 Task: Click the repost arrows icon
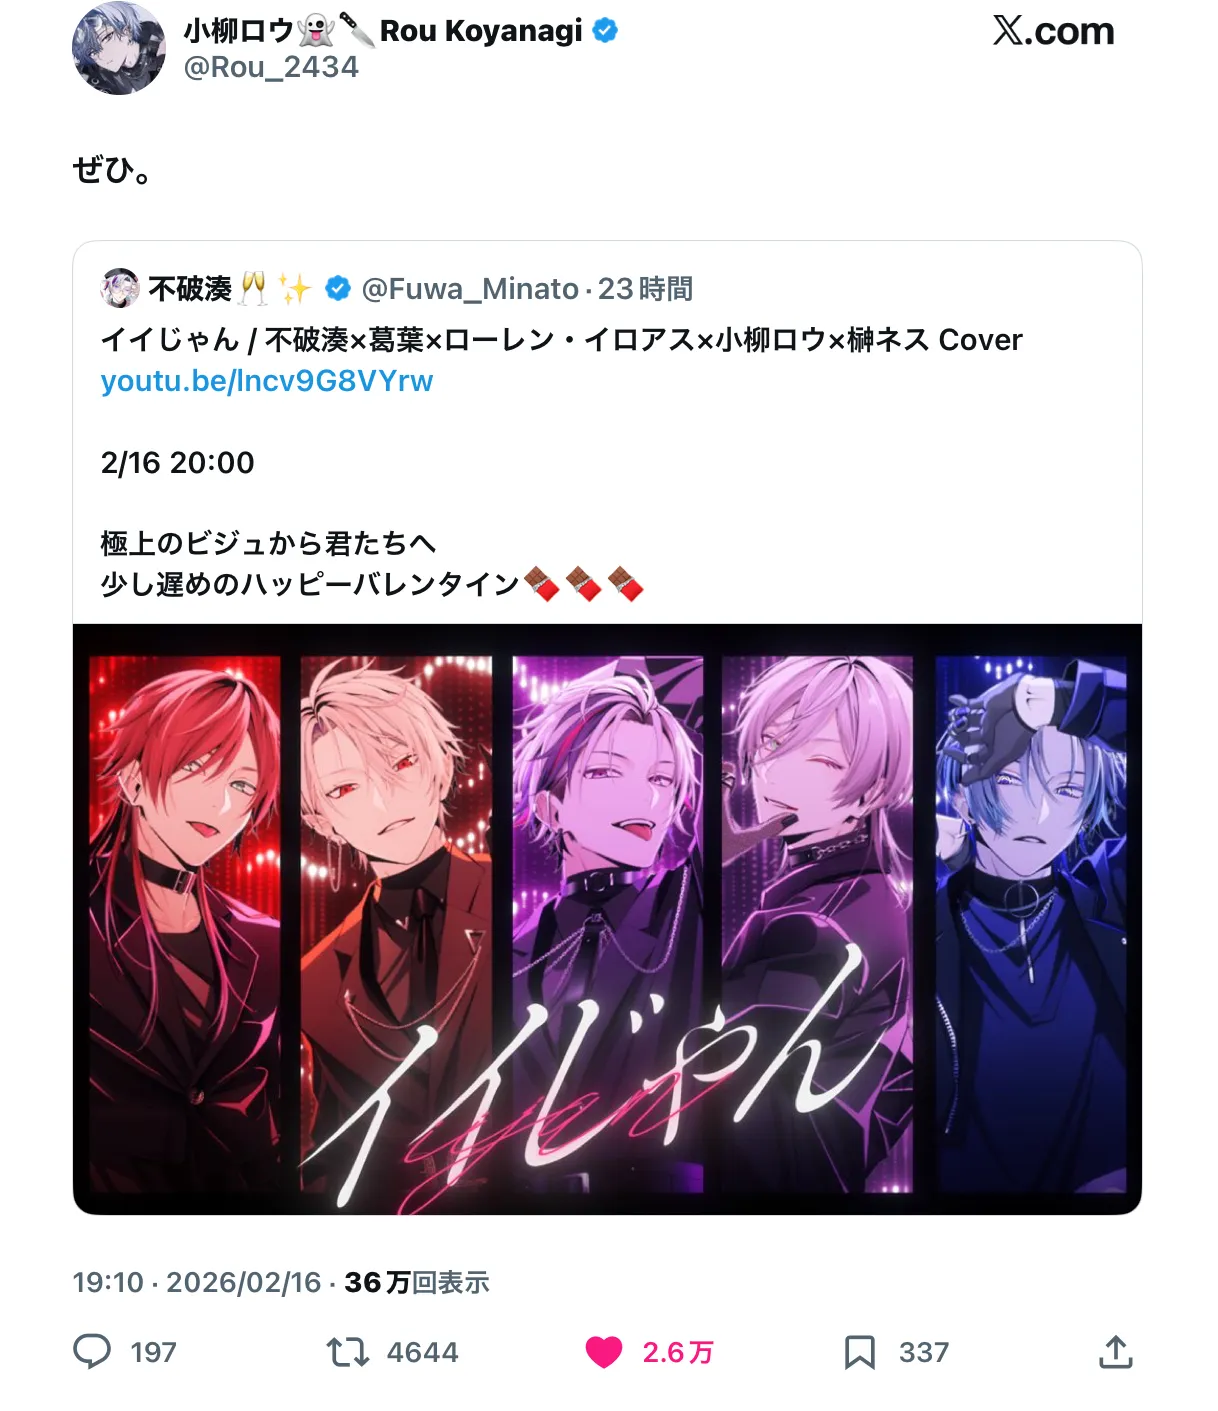pyautogui.click(x=347, y=1353)
